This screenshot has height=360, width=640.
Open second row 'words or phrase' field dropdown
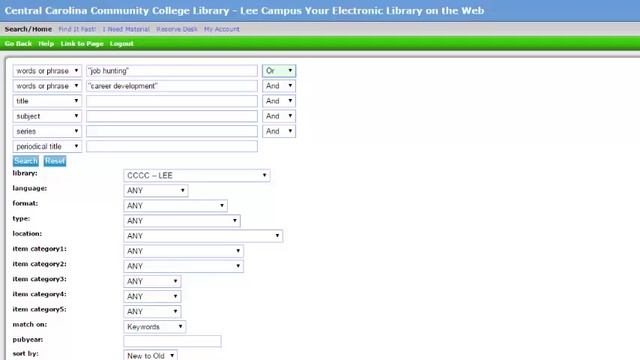click(x=47, y=86)
